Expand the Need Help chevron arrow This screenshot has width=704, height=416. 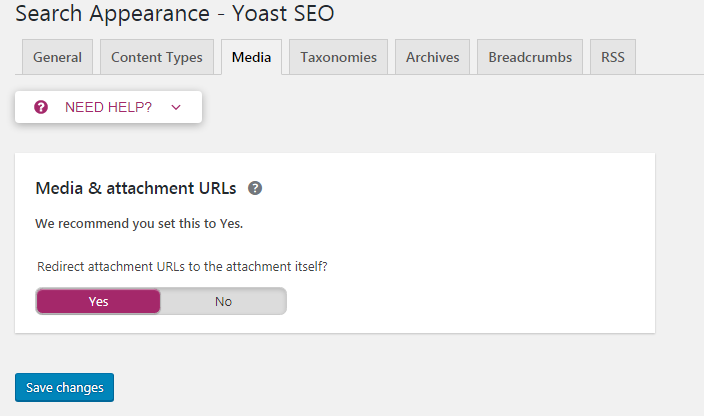[176, 107]
